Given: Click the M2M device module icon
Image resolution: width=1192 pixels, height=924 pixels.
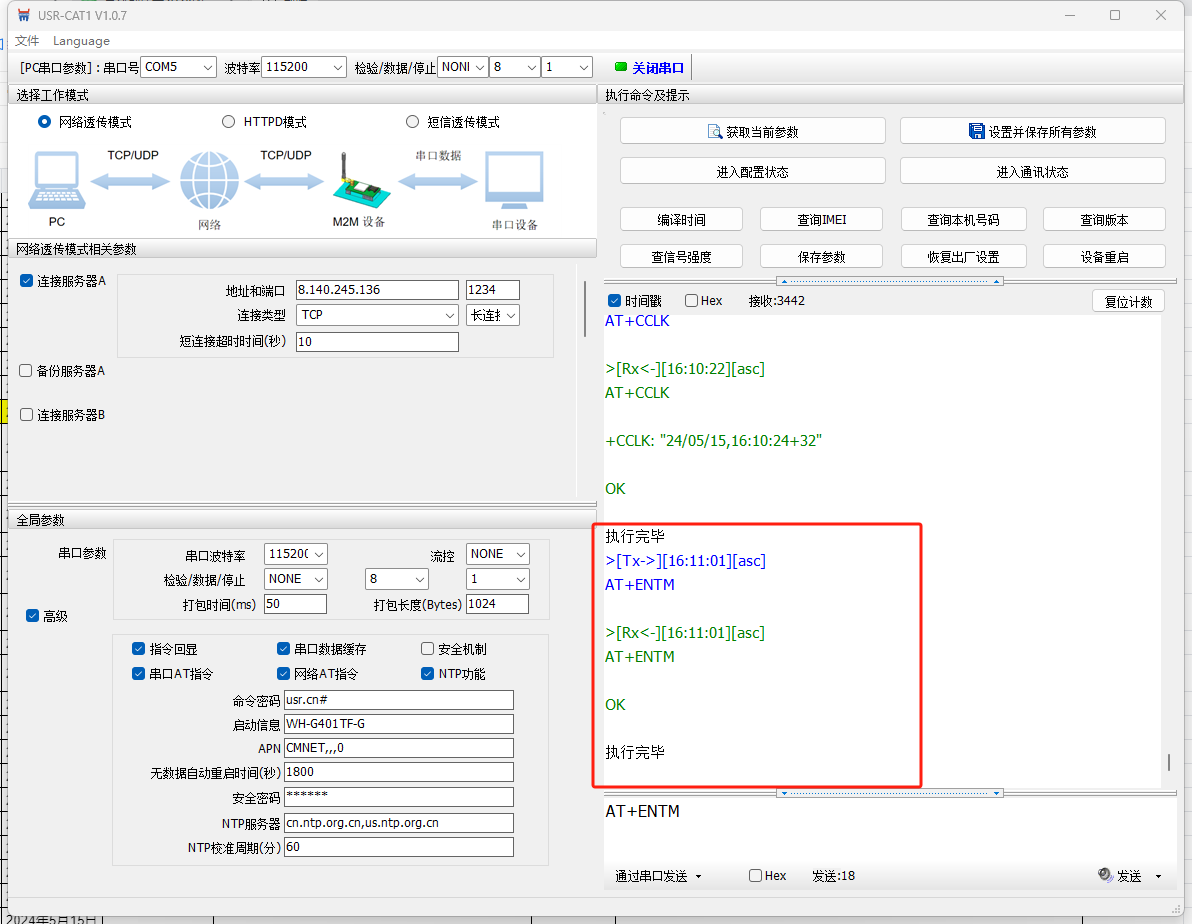Looking at the screenshot, I should tap(356, 184).
